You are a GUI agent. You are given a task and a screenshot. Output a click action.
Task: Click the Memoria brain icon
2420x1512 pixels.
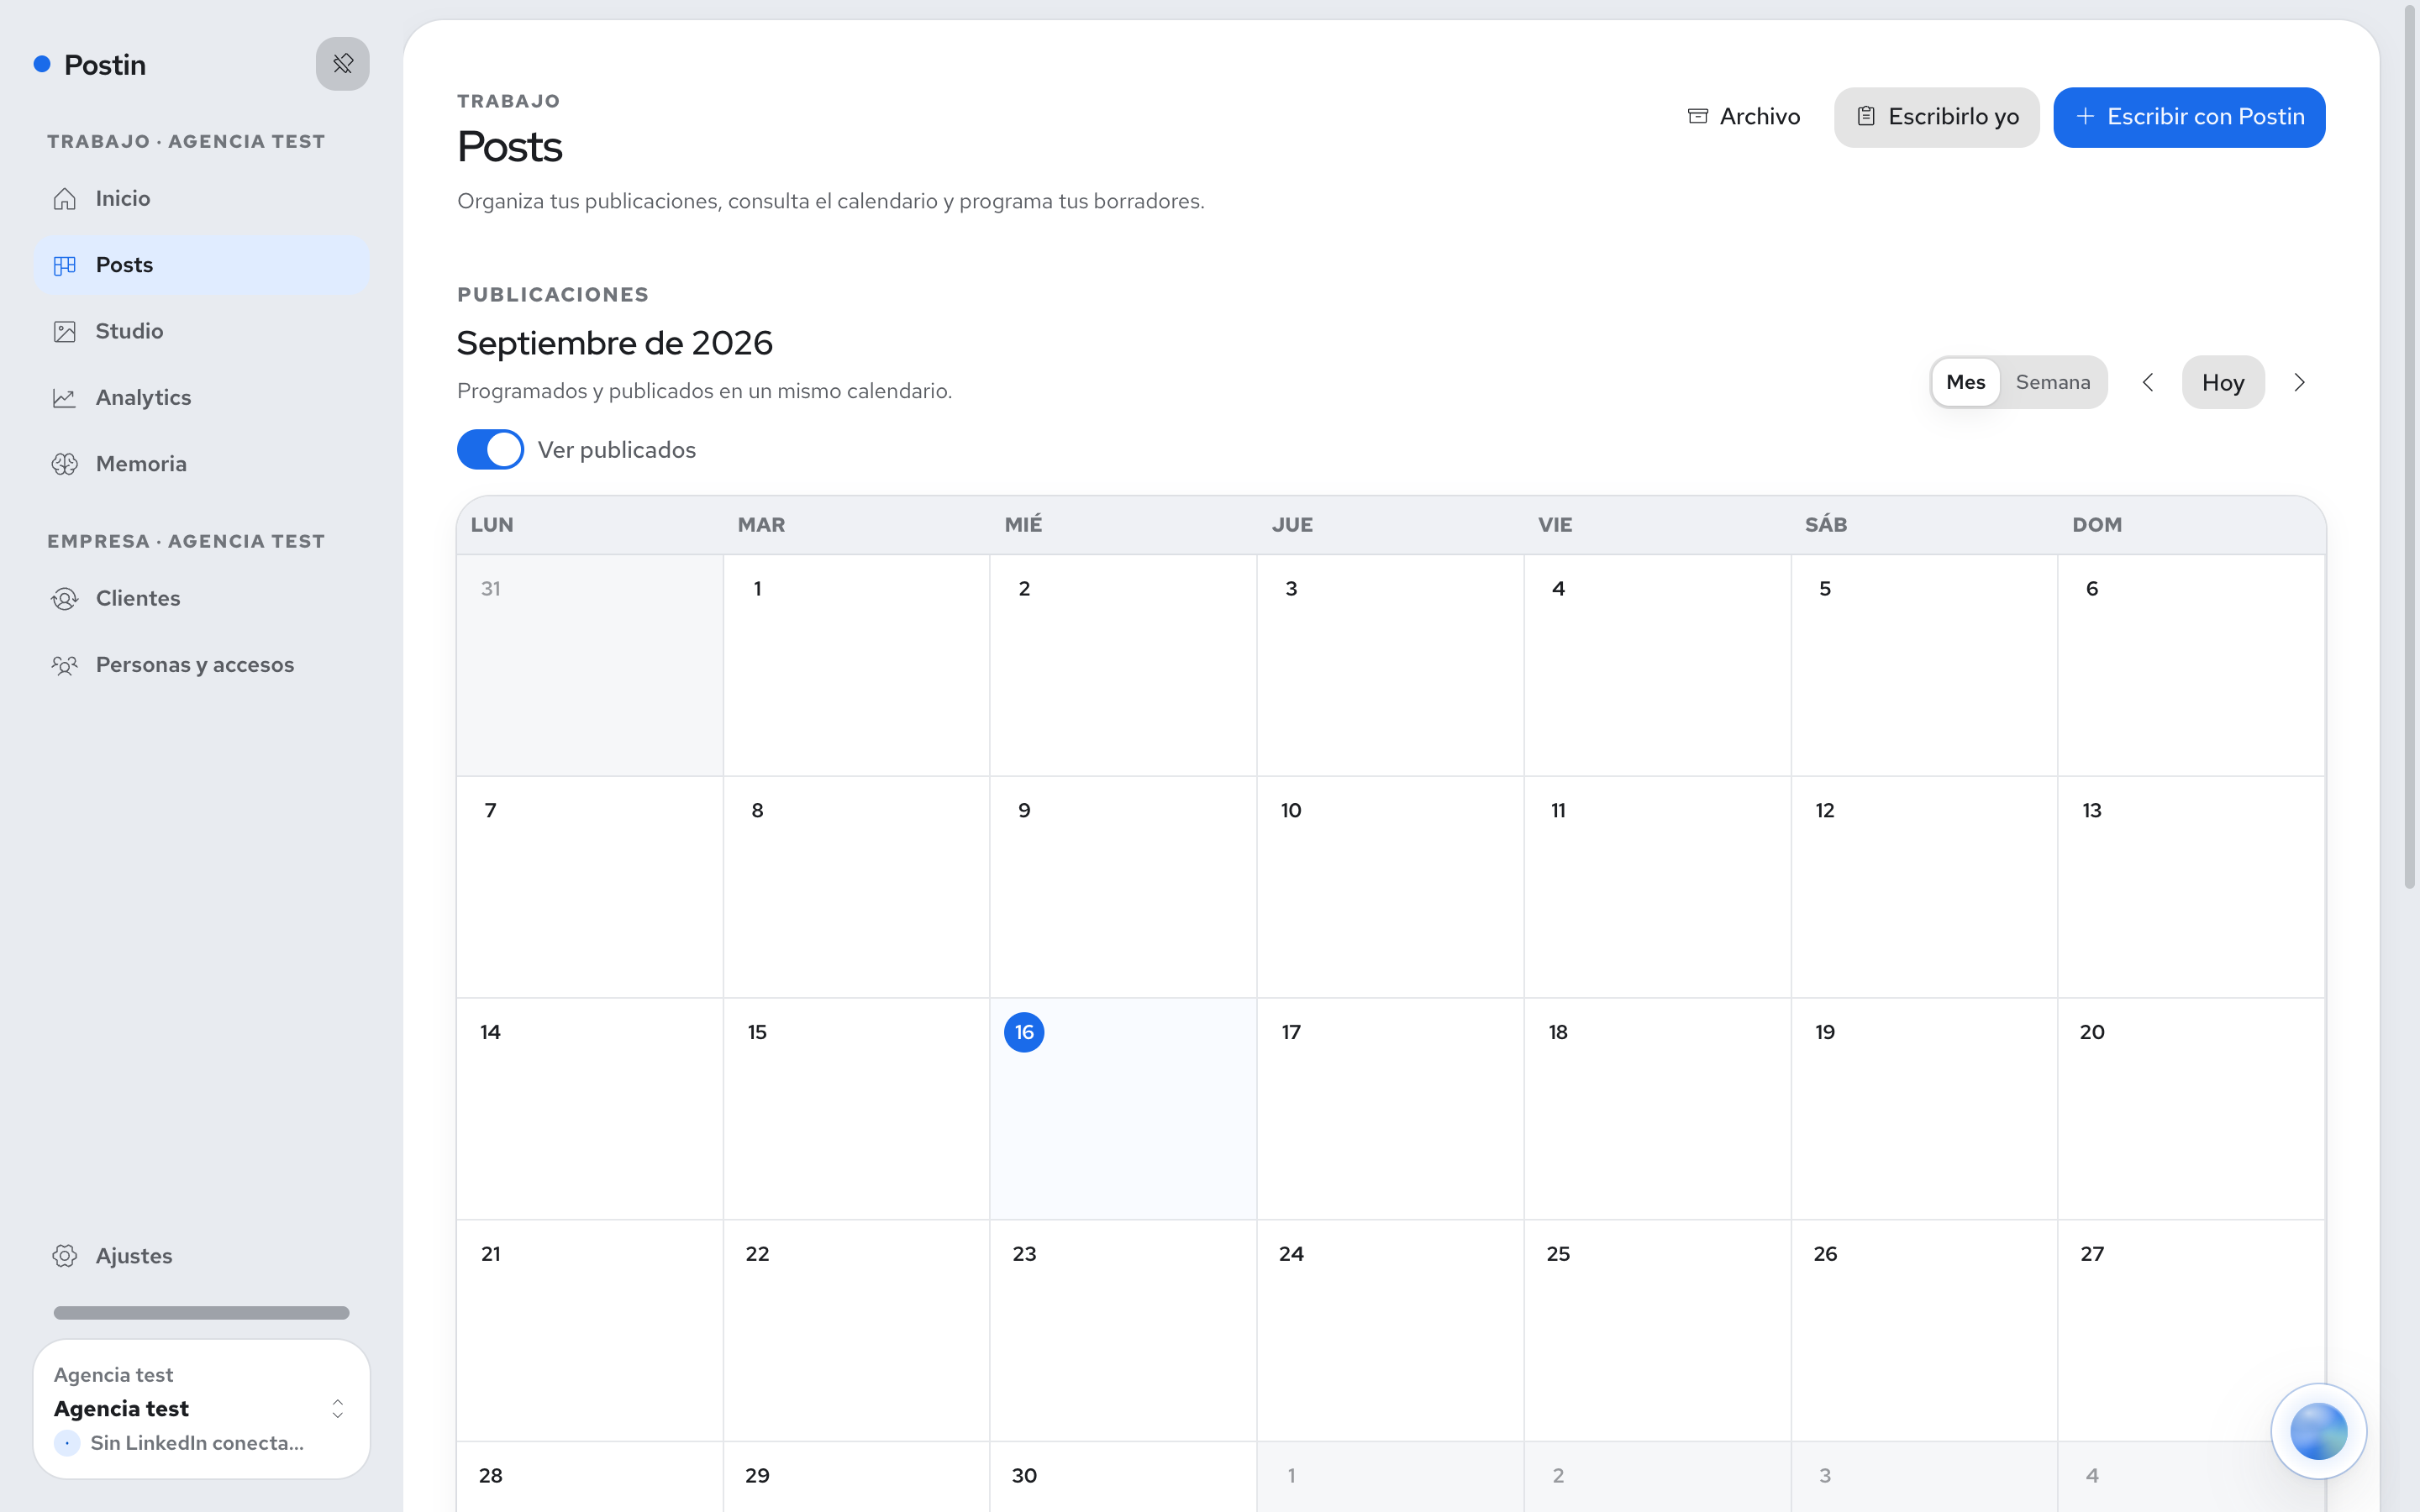click(x=65, y=464)
